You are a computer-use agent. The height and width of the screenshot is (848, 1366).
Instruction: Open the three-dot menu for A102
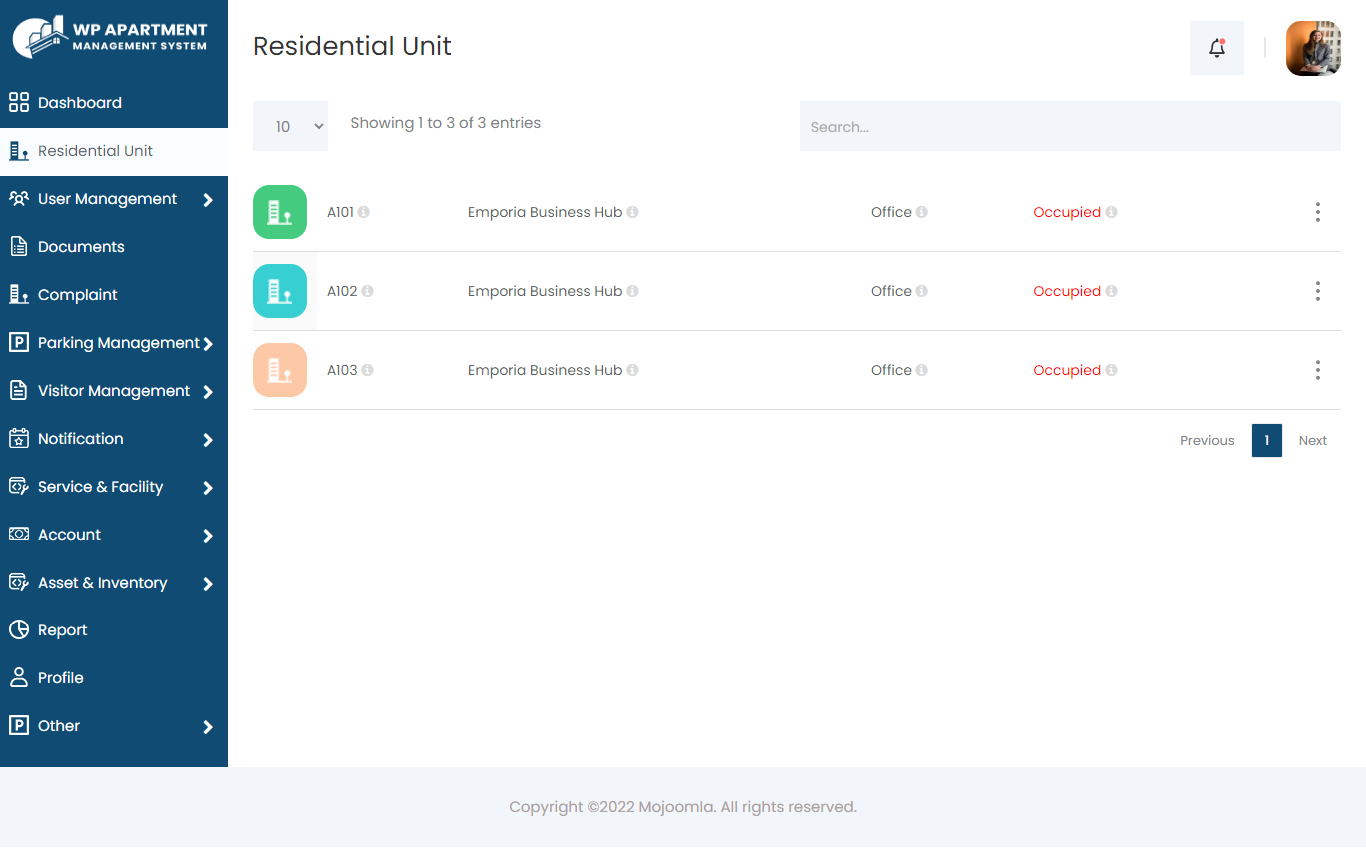click(1318, 291)
